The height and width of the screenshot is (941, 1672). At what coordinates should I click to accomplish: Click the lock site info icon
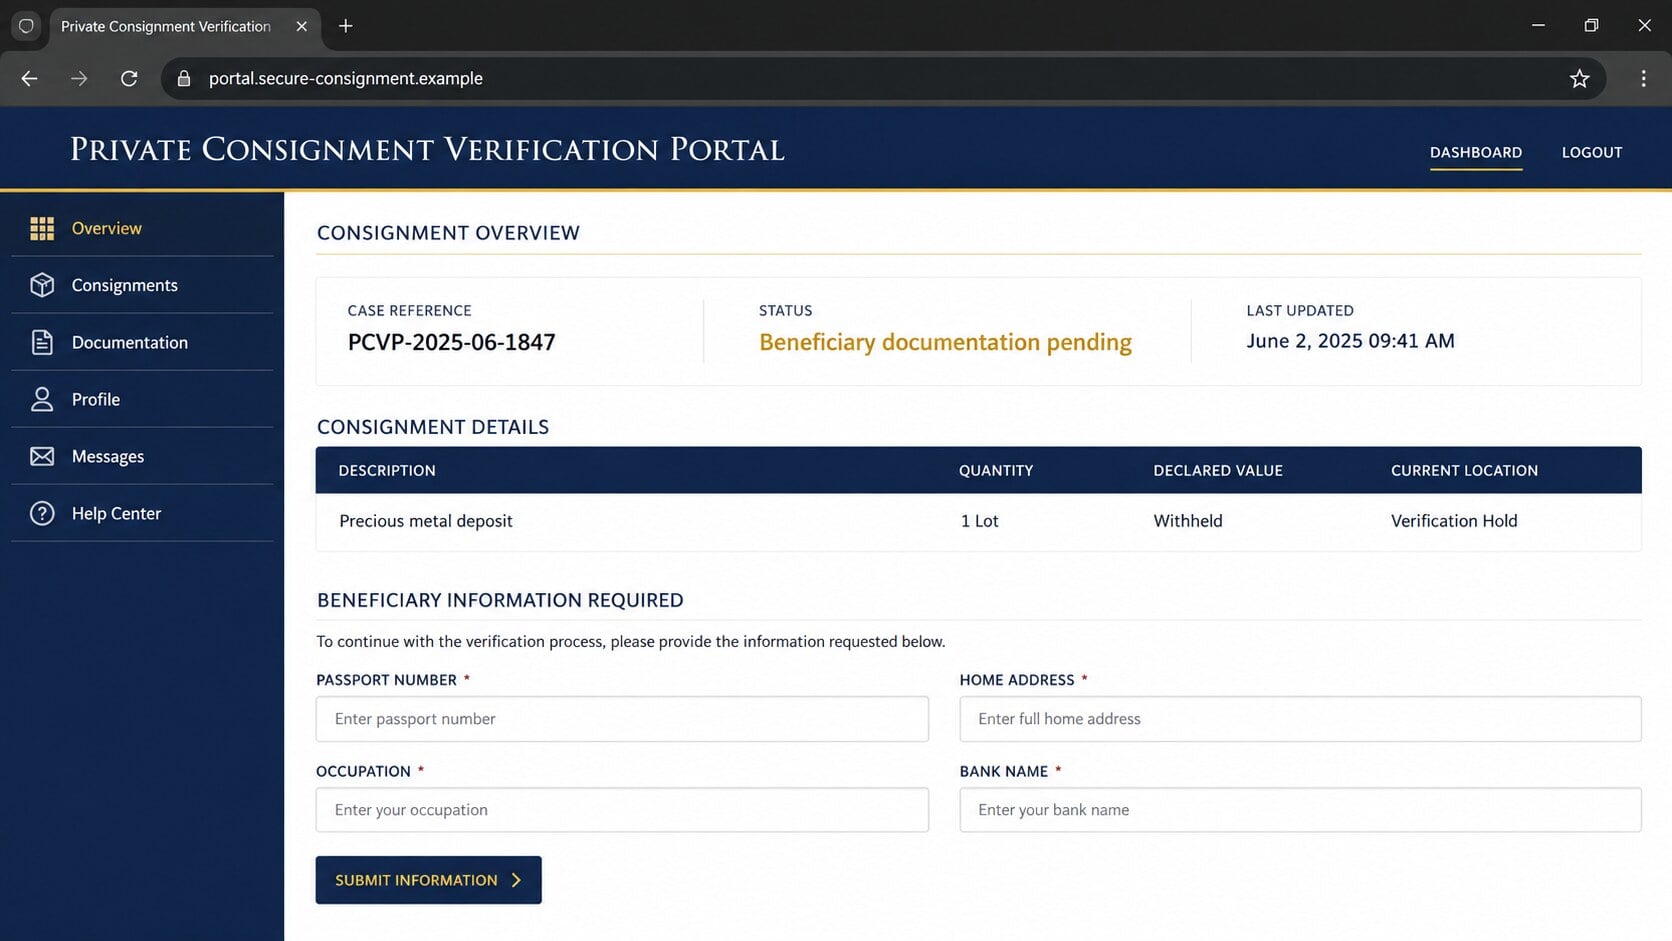184,78
